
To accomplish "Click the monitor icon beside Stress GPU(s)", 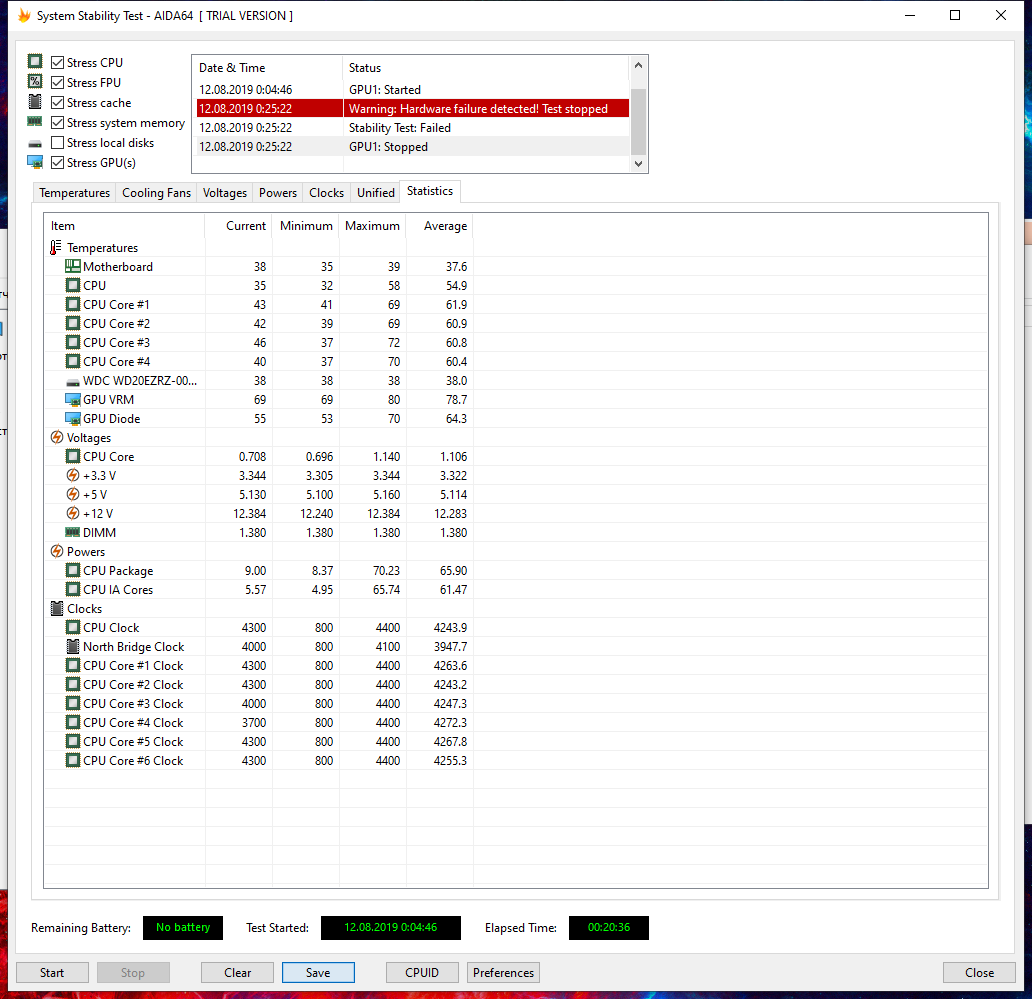I will [35, 161].
